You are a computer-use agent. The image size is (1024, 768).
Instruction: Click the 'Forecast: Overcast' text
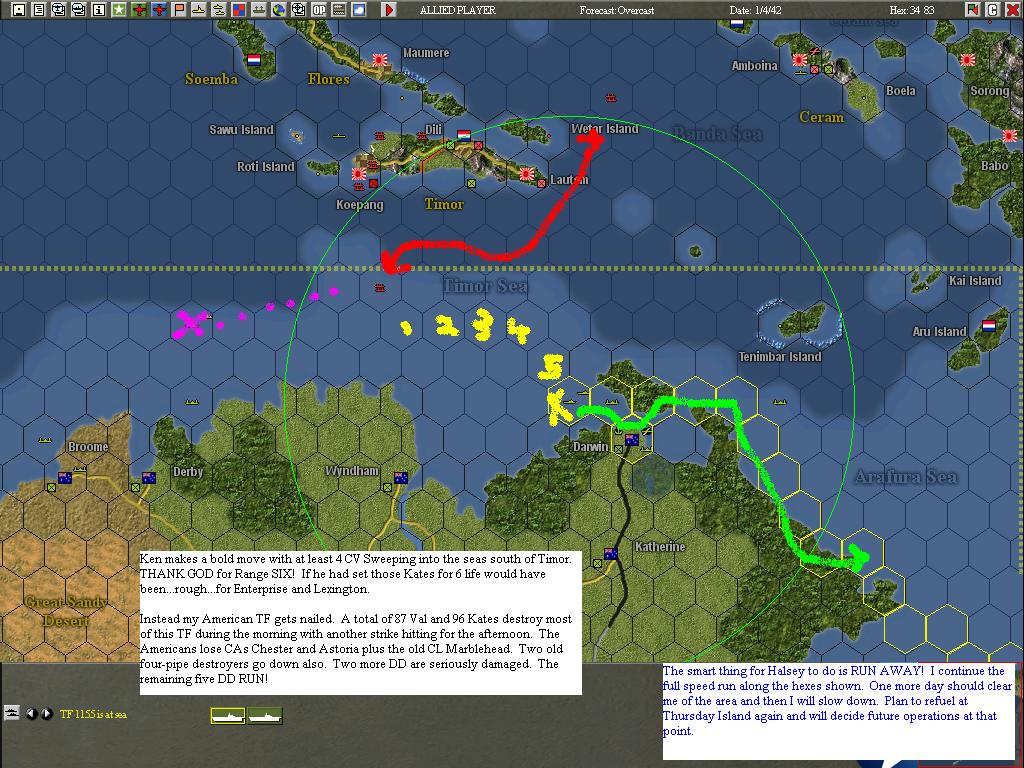616,10
